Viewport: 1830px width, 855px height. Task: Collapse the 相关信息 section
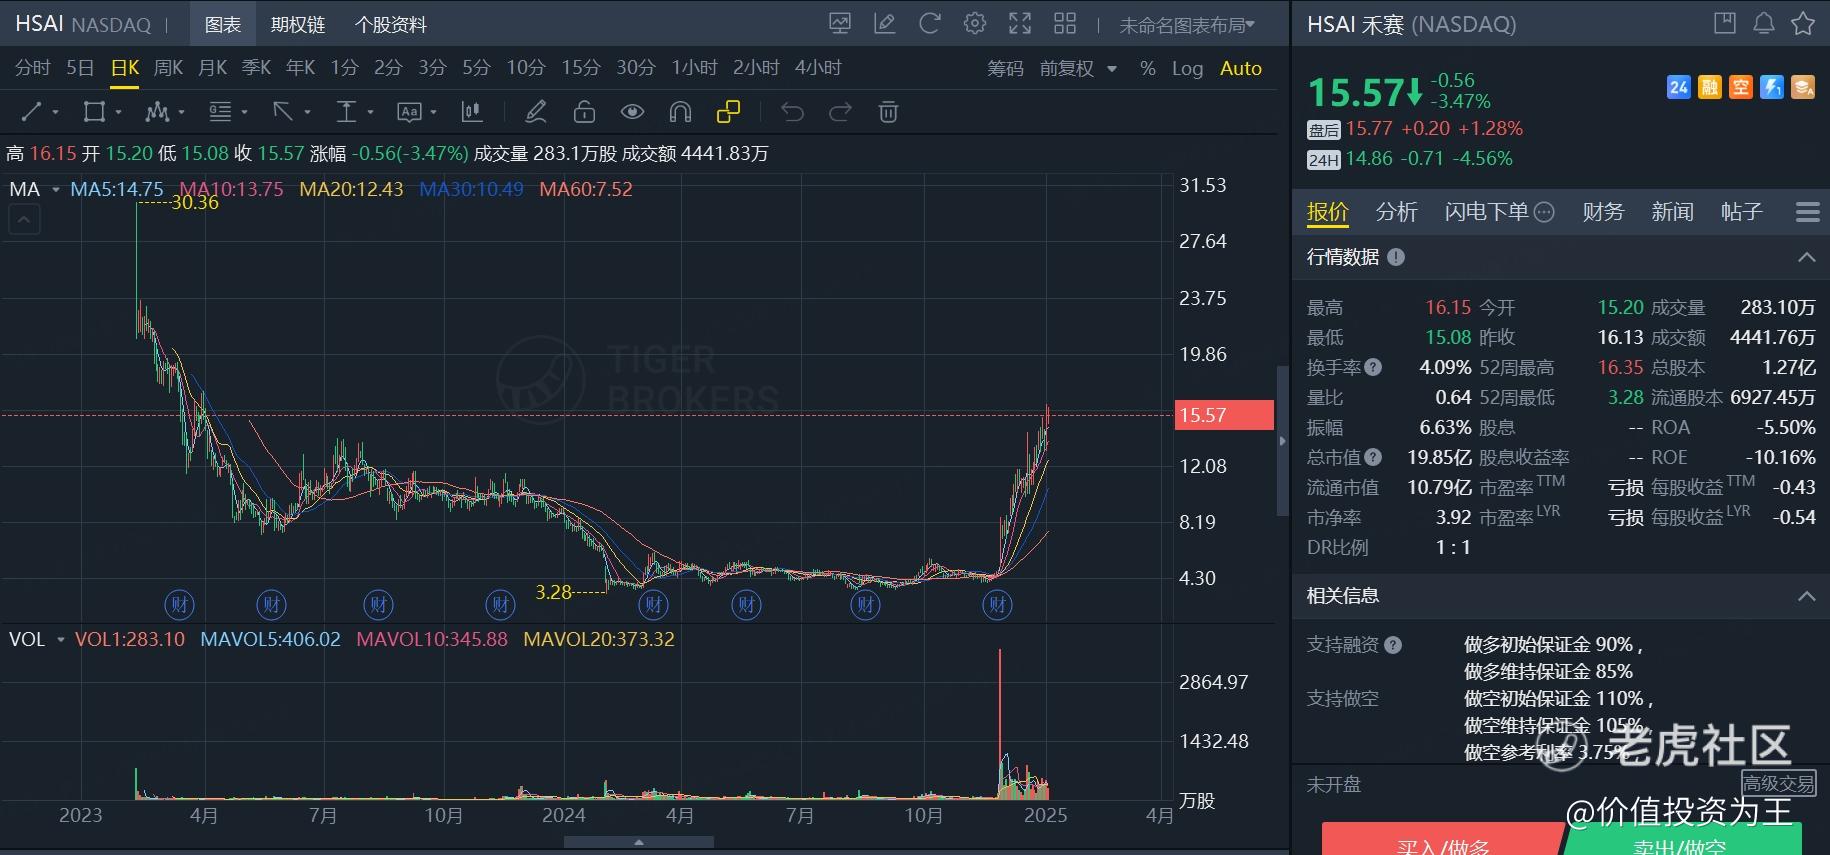1806,596
